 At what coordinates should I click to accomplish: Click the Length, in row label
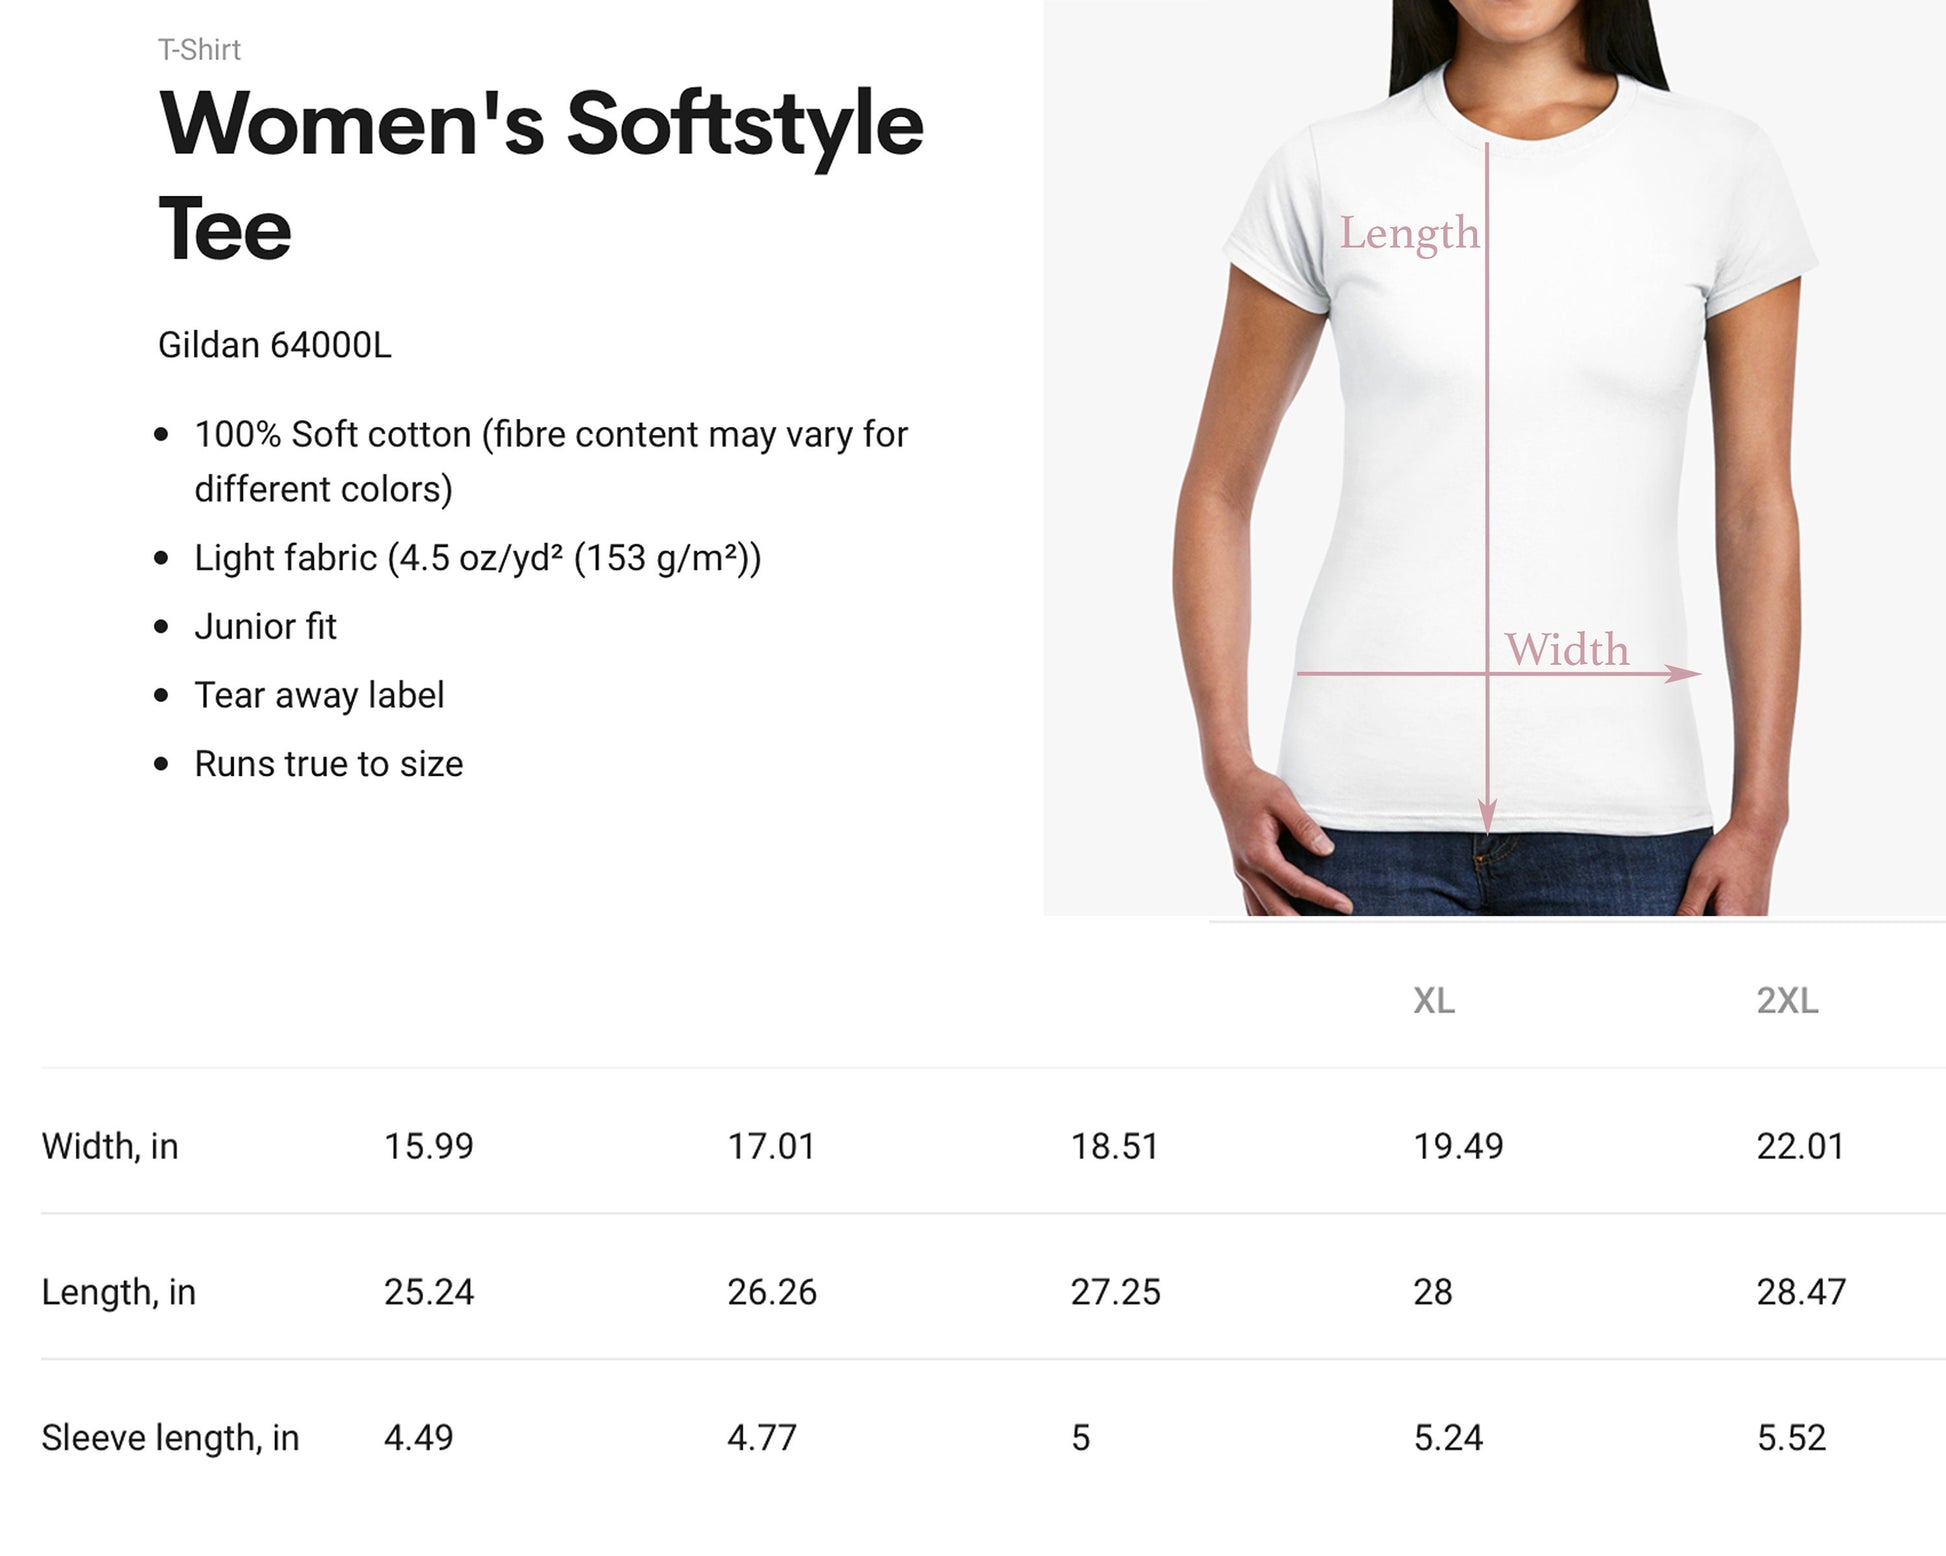pyautogui.click(x=118, y=1292)
